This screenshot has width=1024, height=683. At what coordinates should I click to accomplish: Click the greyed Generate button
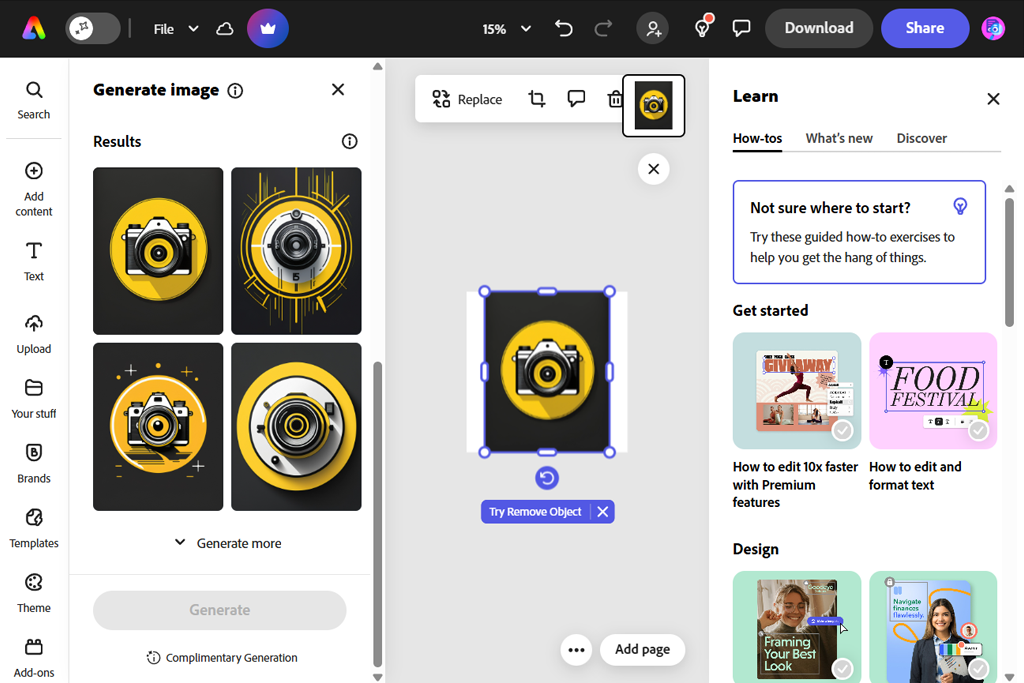coord(219,610)
